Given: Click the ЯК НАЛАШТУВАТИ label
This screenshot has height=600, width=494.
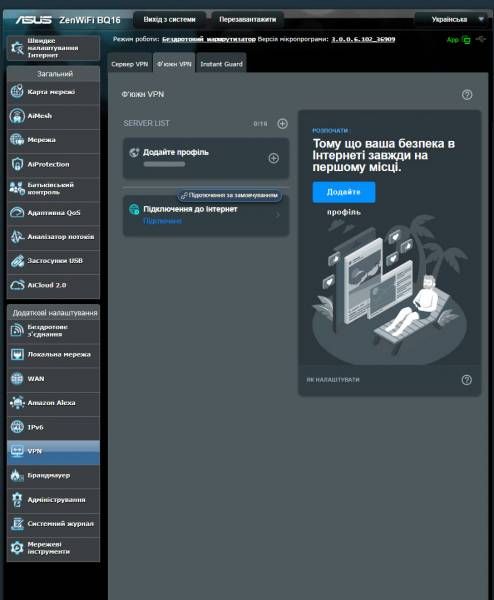Looking at the screenshot, I should 333,380.
